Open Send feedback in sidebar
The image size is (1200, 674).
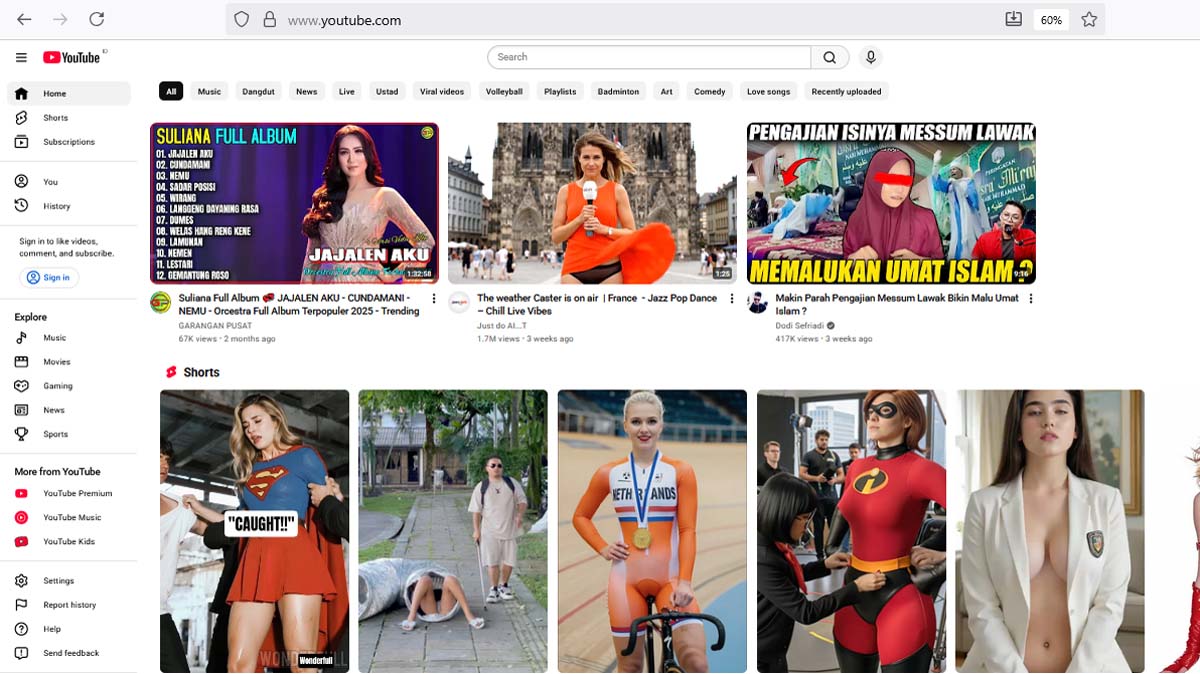coord(69,652)
